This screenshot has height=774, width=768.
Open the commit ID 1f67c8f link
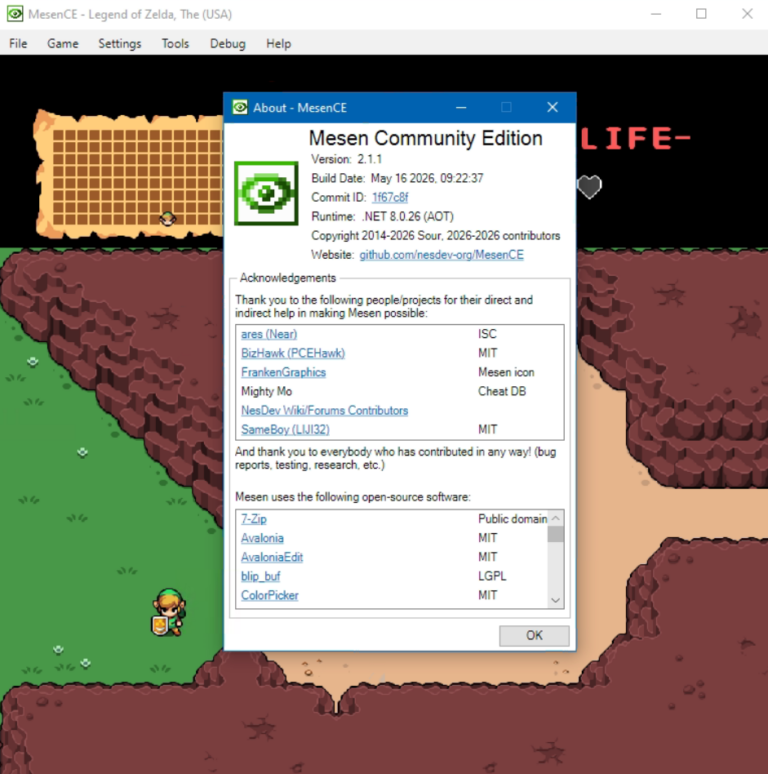click(x=390, y=197)
